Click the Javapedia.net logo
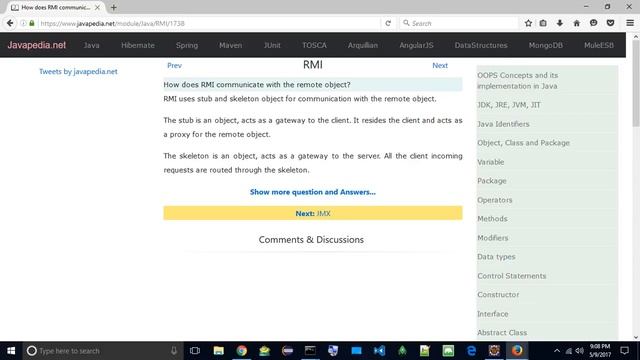Screen dimensions: 640x360 point(36,45)
